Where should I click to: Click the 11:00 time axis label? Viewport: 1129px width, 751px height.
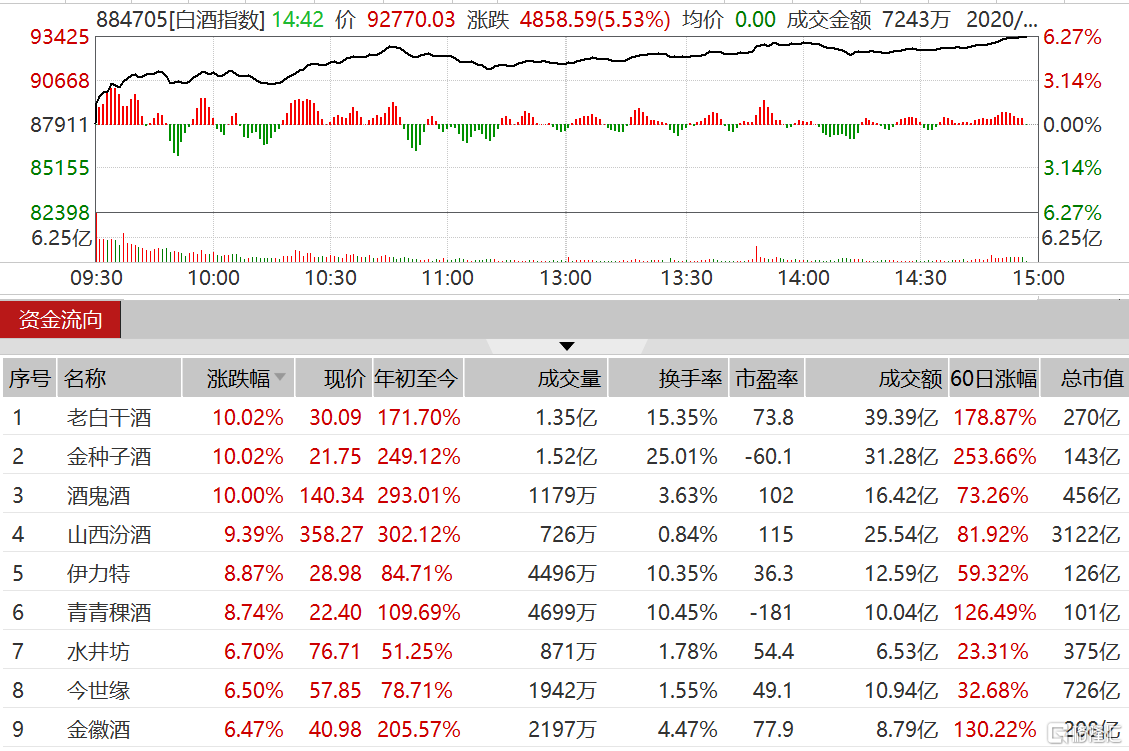pyautogui.click(x=448, y=278)
